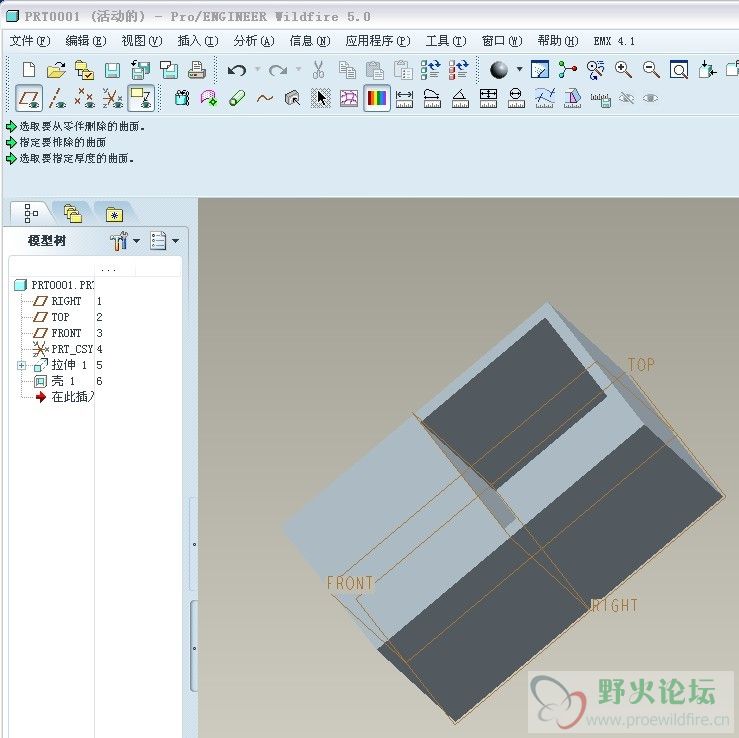Click the Print icon
This screenshot has height=738, width=739.
(197, 70)
